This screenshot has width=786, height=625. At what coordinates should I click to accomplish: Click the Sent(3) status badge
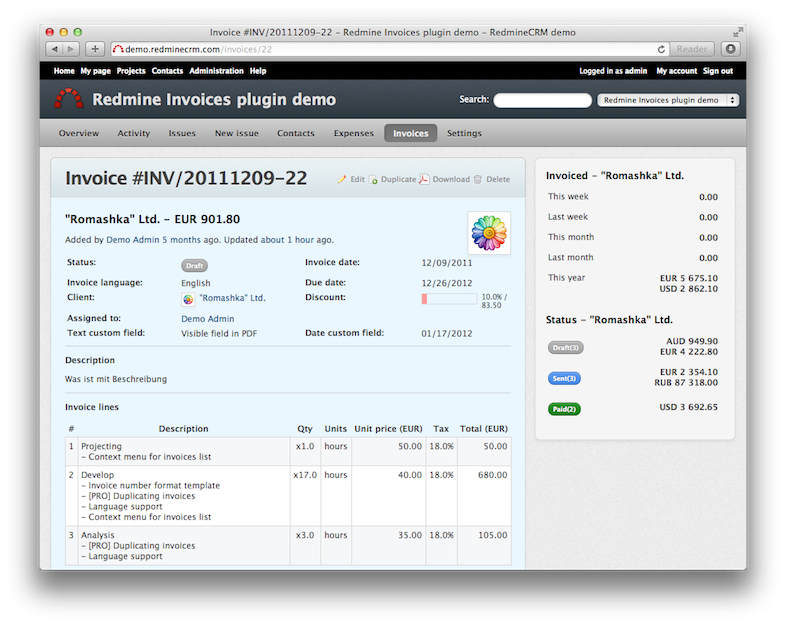tap(565, 378)
